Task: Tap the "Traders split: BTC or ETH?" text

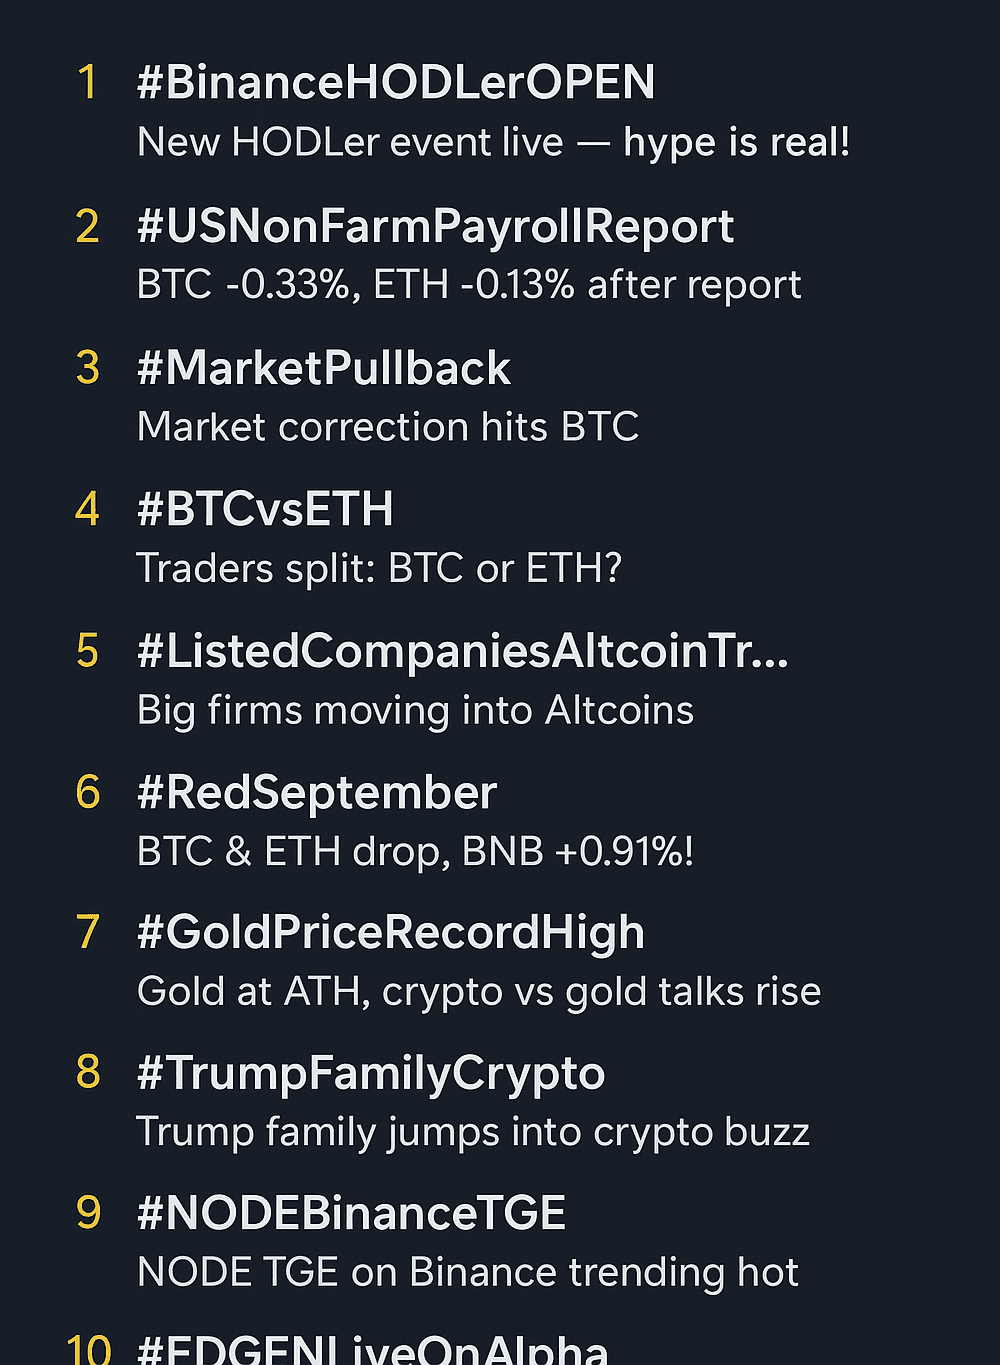Action: (379, 568)
